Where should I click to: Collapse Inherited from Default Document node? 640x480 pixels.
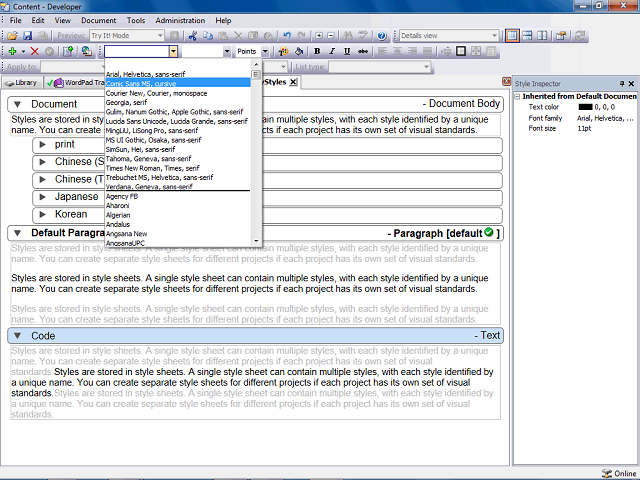(x=517, y=97)
